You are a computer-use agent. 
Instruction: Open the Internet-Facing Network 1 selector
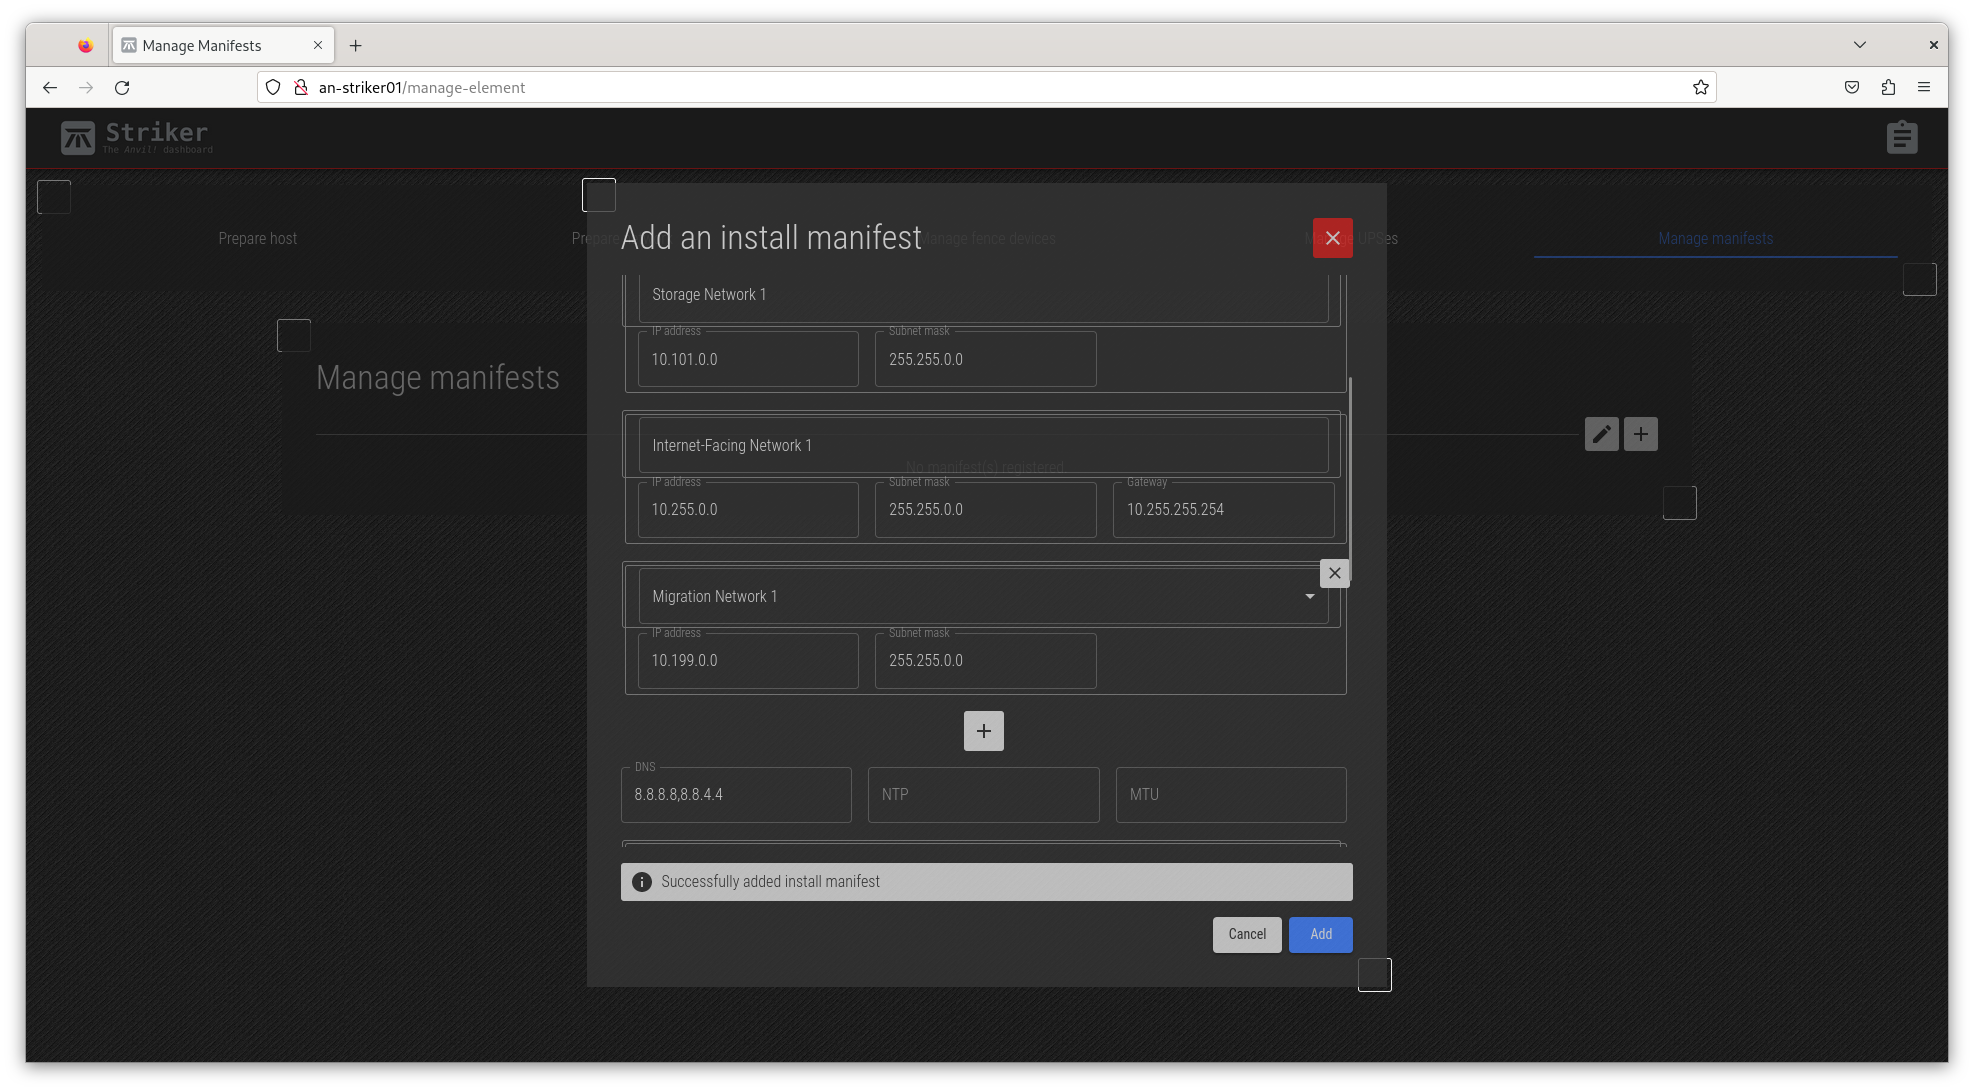coord(982,446)
